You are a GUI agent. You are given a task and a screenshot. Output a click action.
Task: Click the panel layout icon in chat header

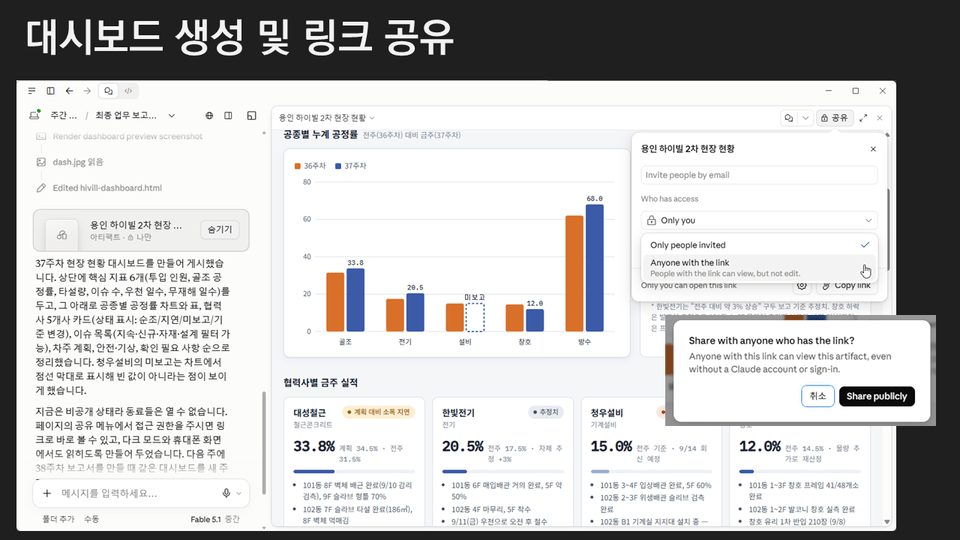point(252,115)
